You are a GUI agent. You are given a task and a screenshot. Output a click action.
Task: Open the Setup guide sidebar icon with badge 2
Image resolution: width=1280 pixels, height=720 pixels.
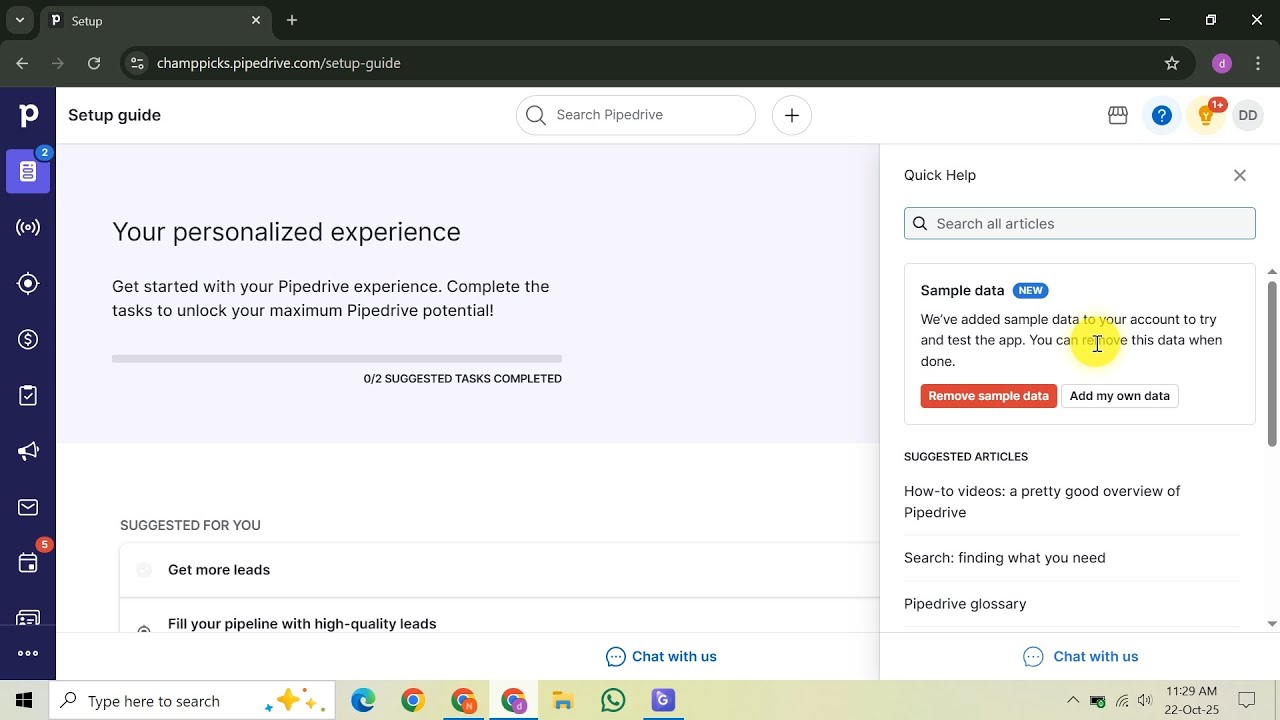point(28,171)
